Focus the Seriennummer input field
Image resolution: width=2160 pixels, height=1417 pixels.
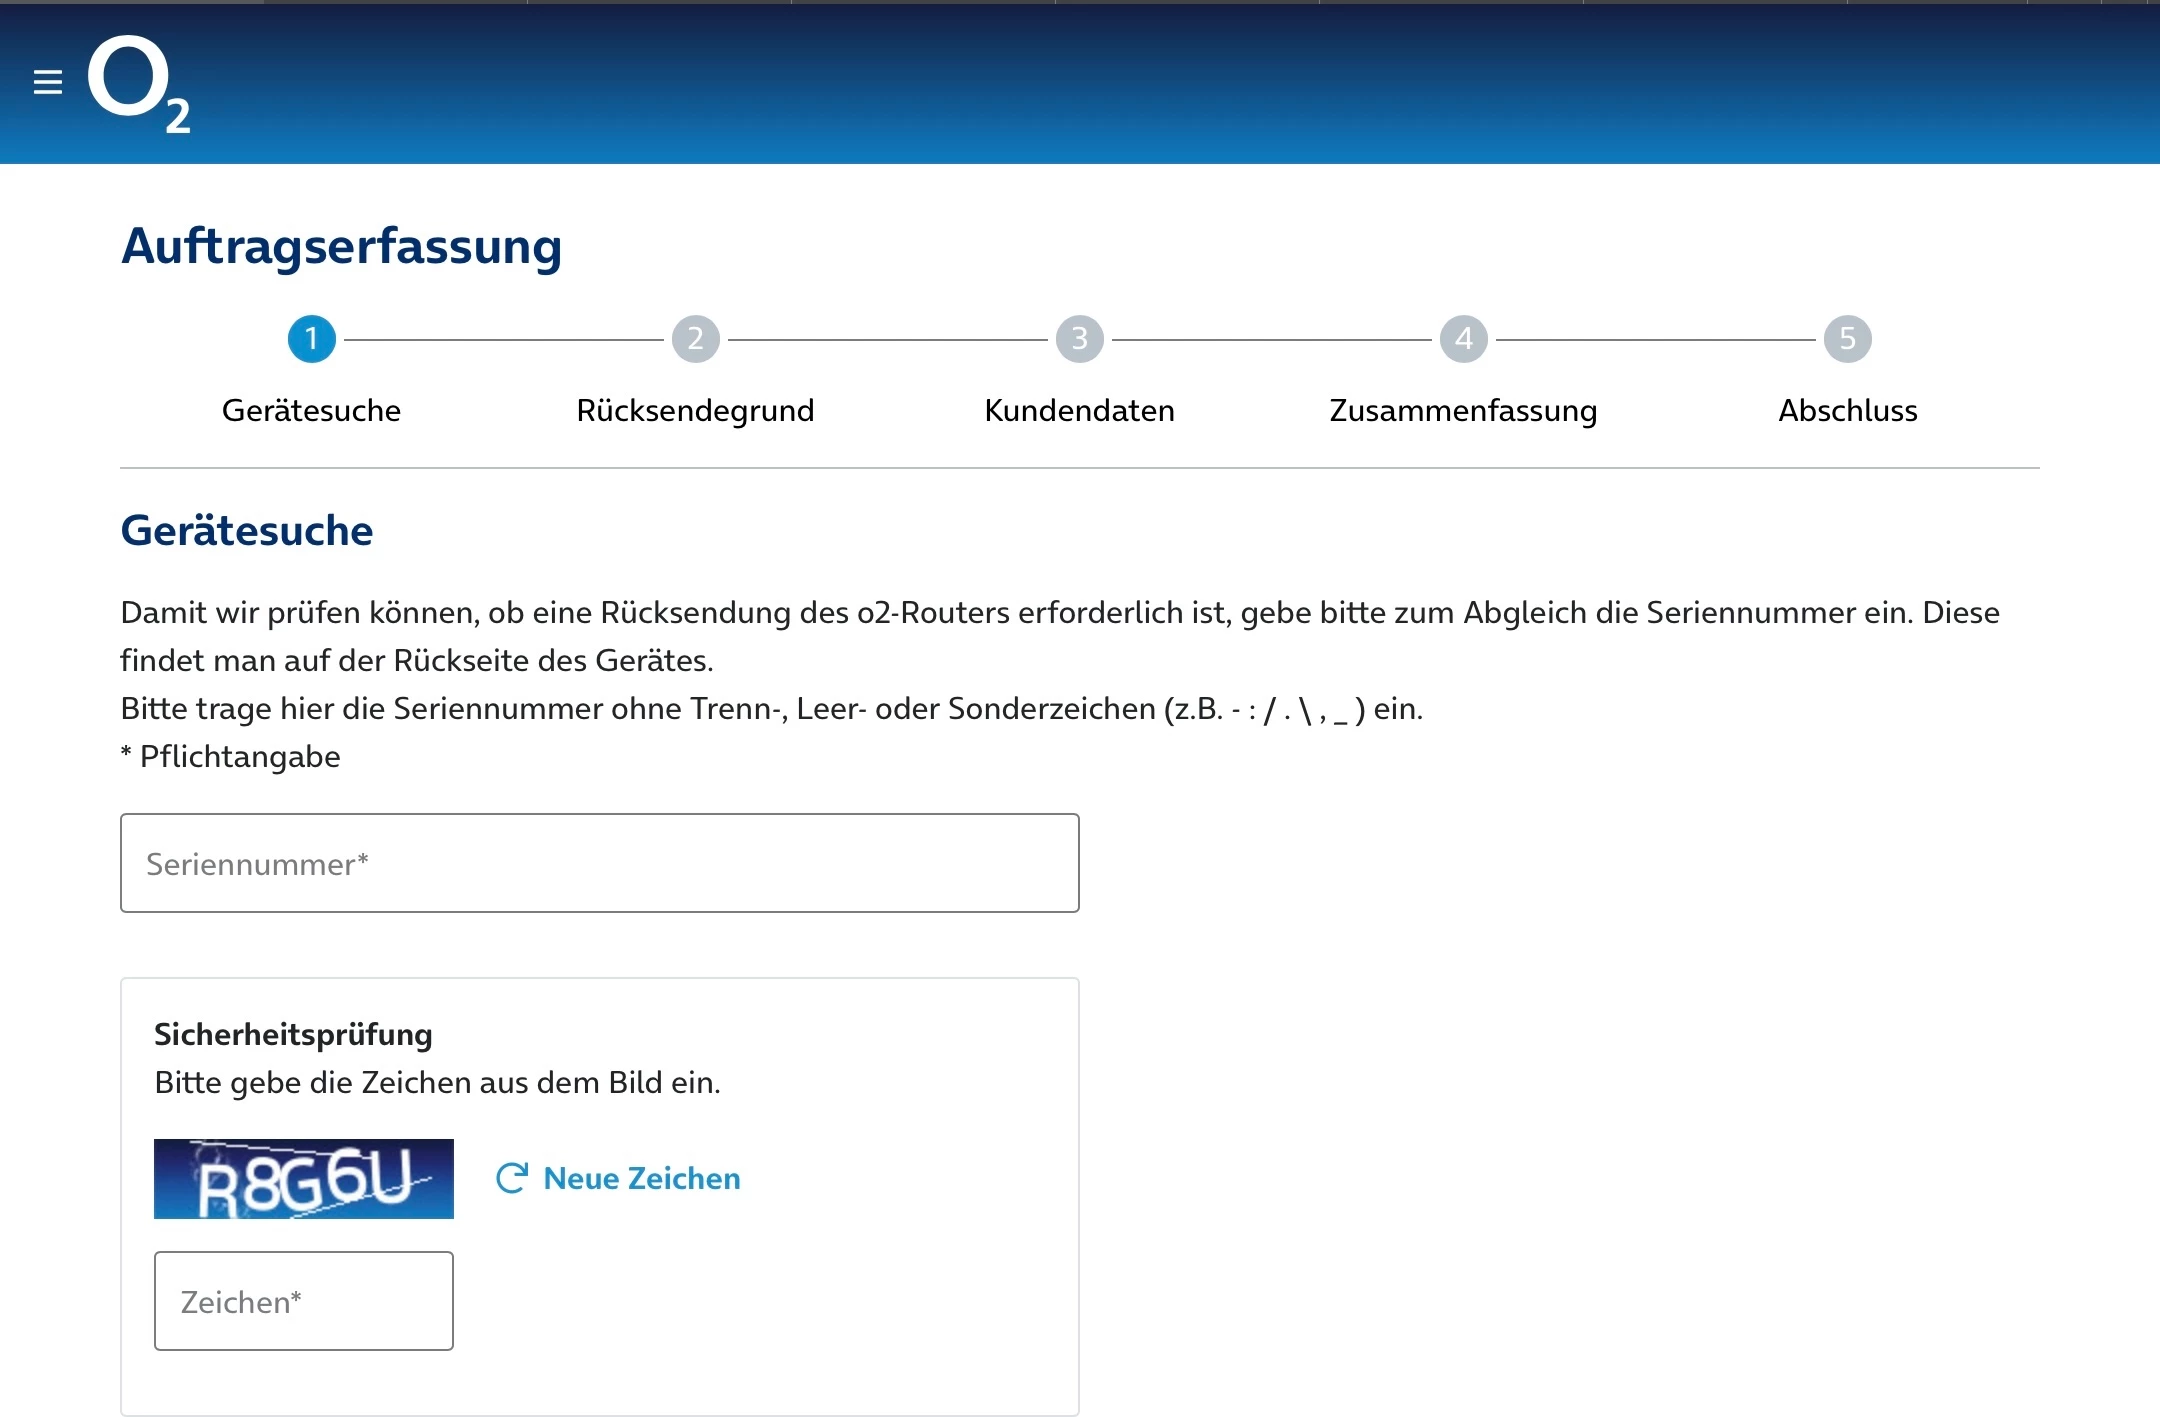click(599, 863)
